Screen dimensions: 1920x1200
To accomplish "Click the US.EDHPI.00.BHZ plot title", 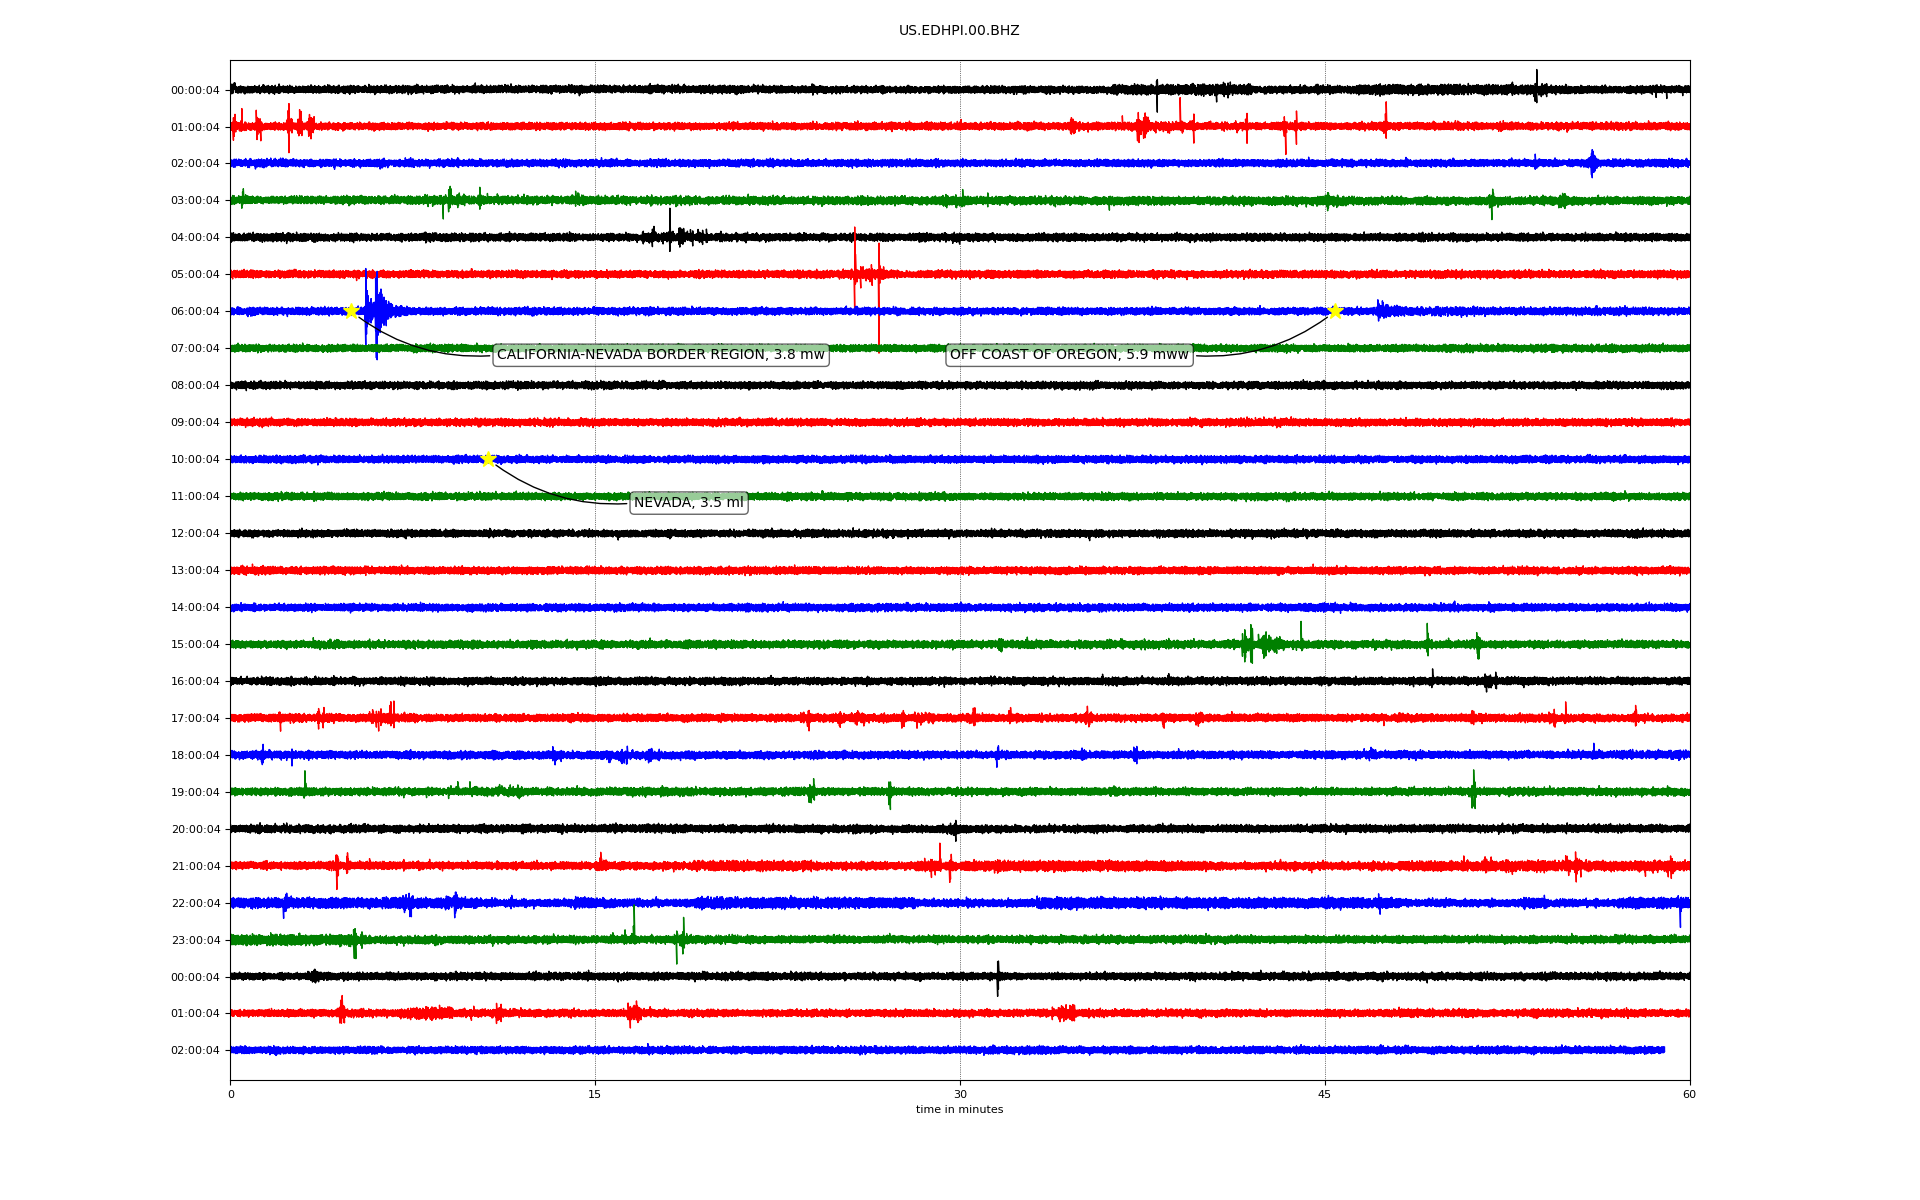I will (958, 31).
